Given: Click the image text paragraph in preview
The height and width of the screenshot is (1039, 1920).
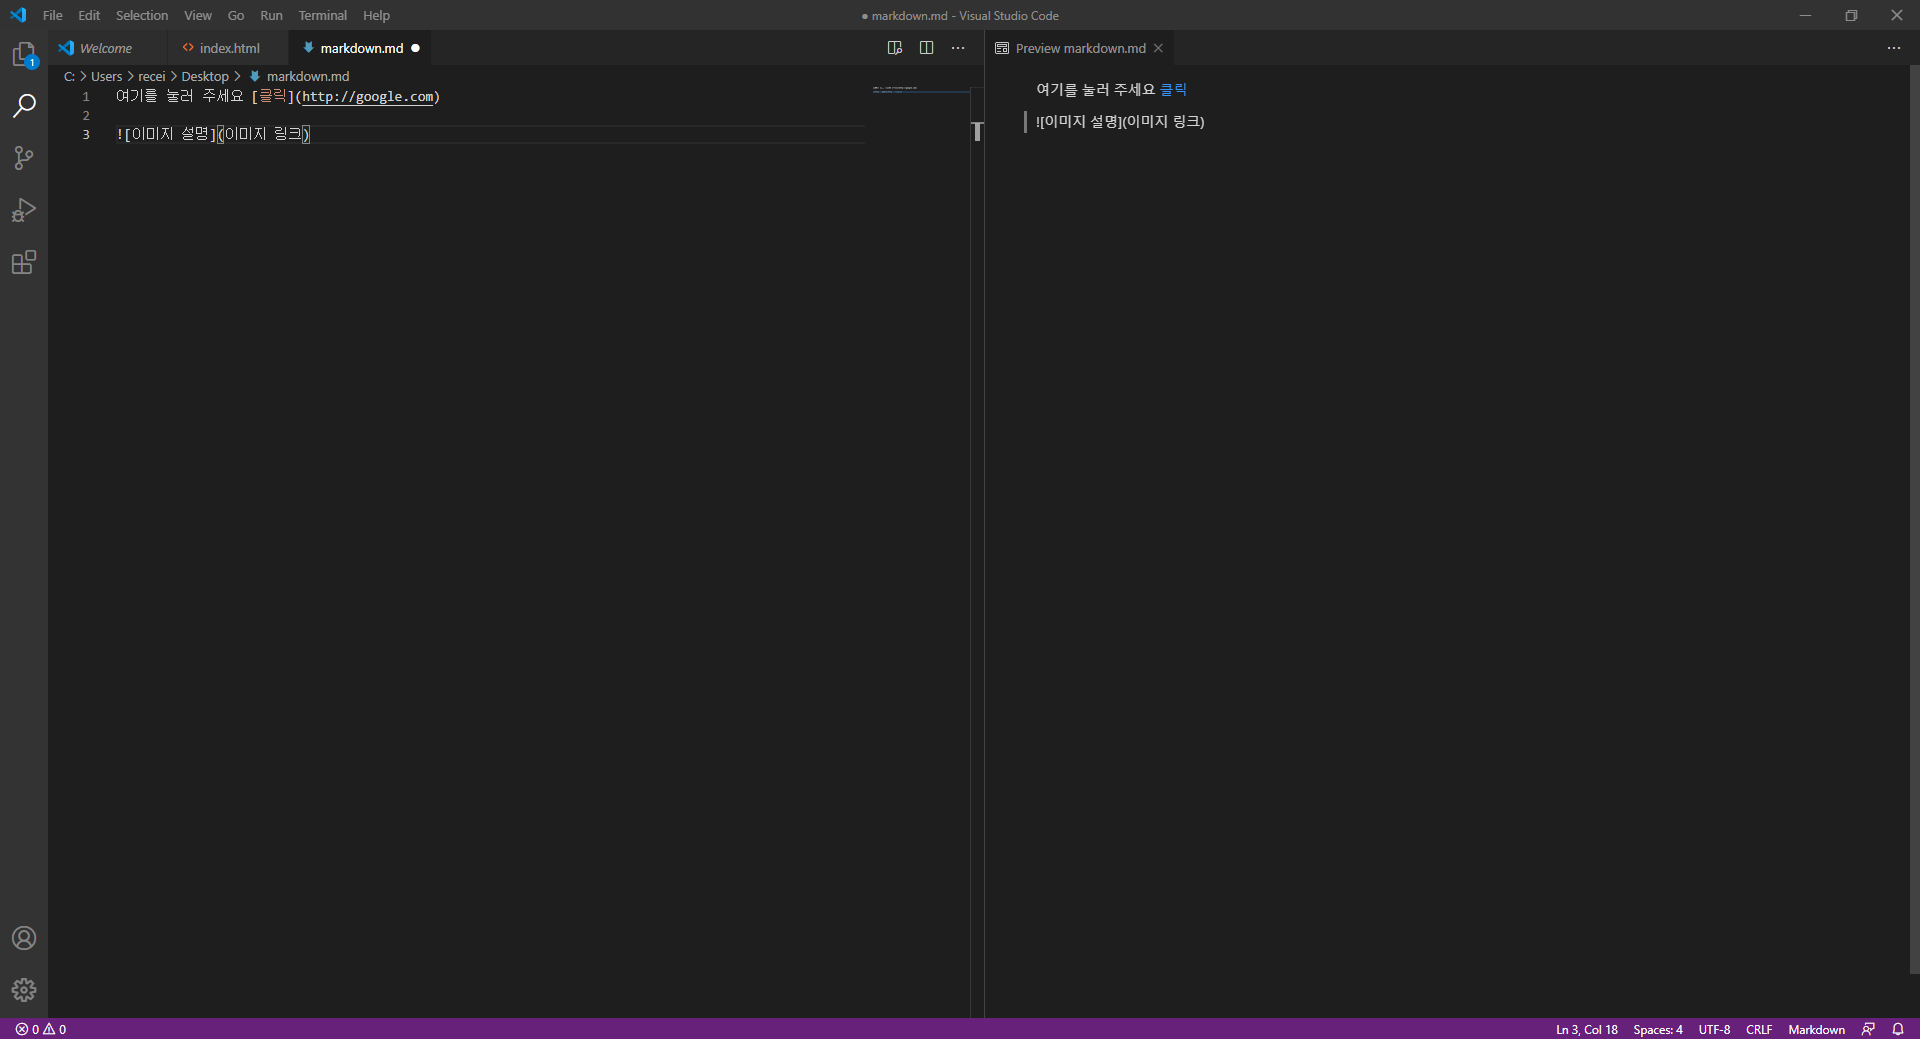Looking at the screenshot, I should (1120, 122).
